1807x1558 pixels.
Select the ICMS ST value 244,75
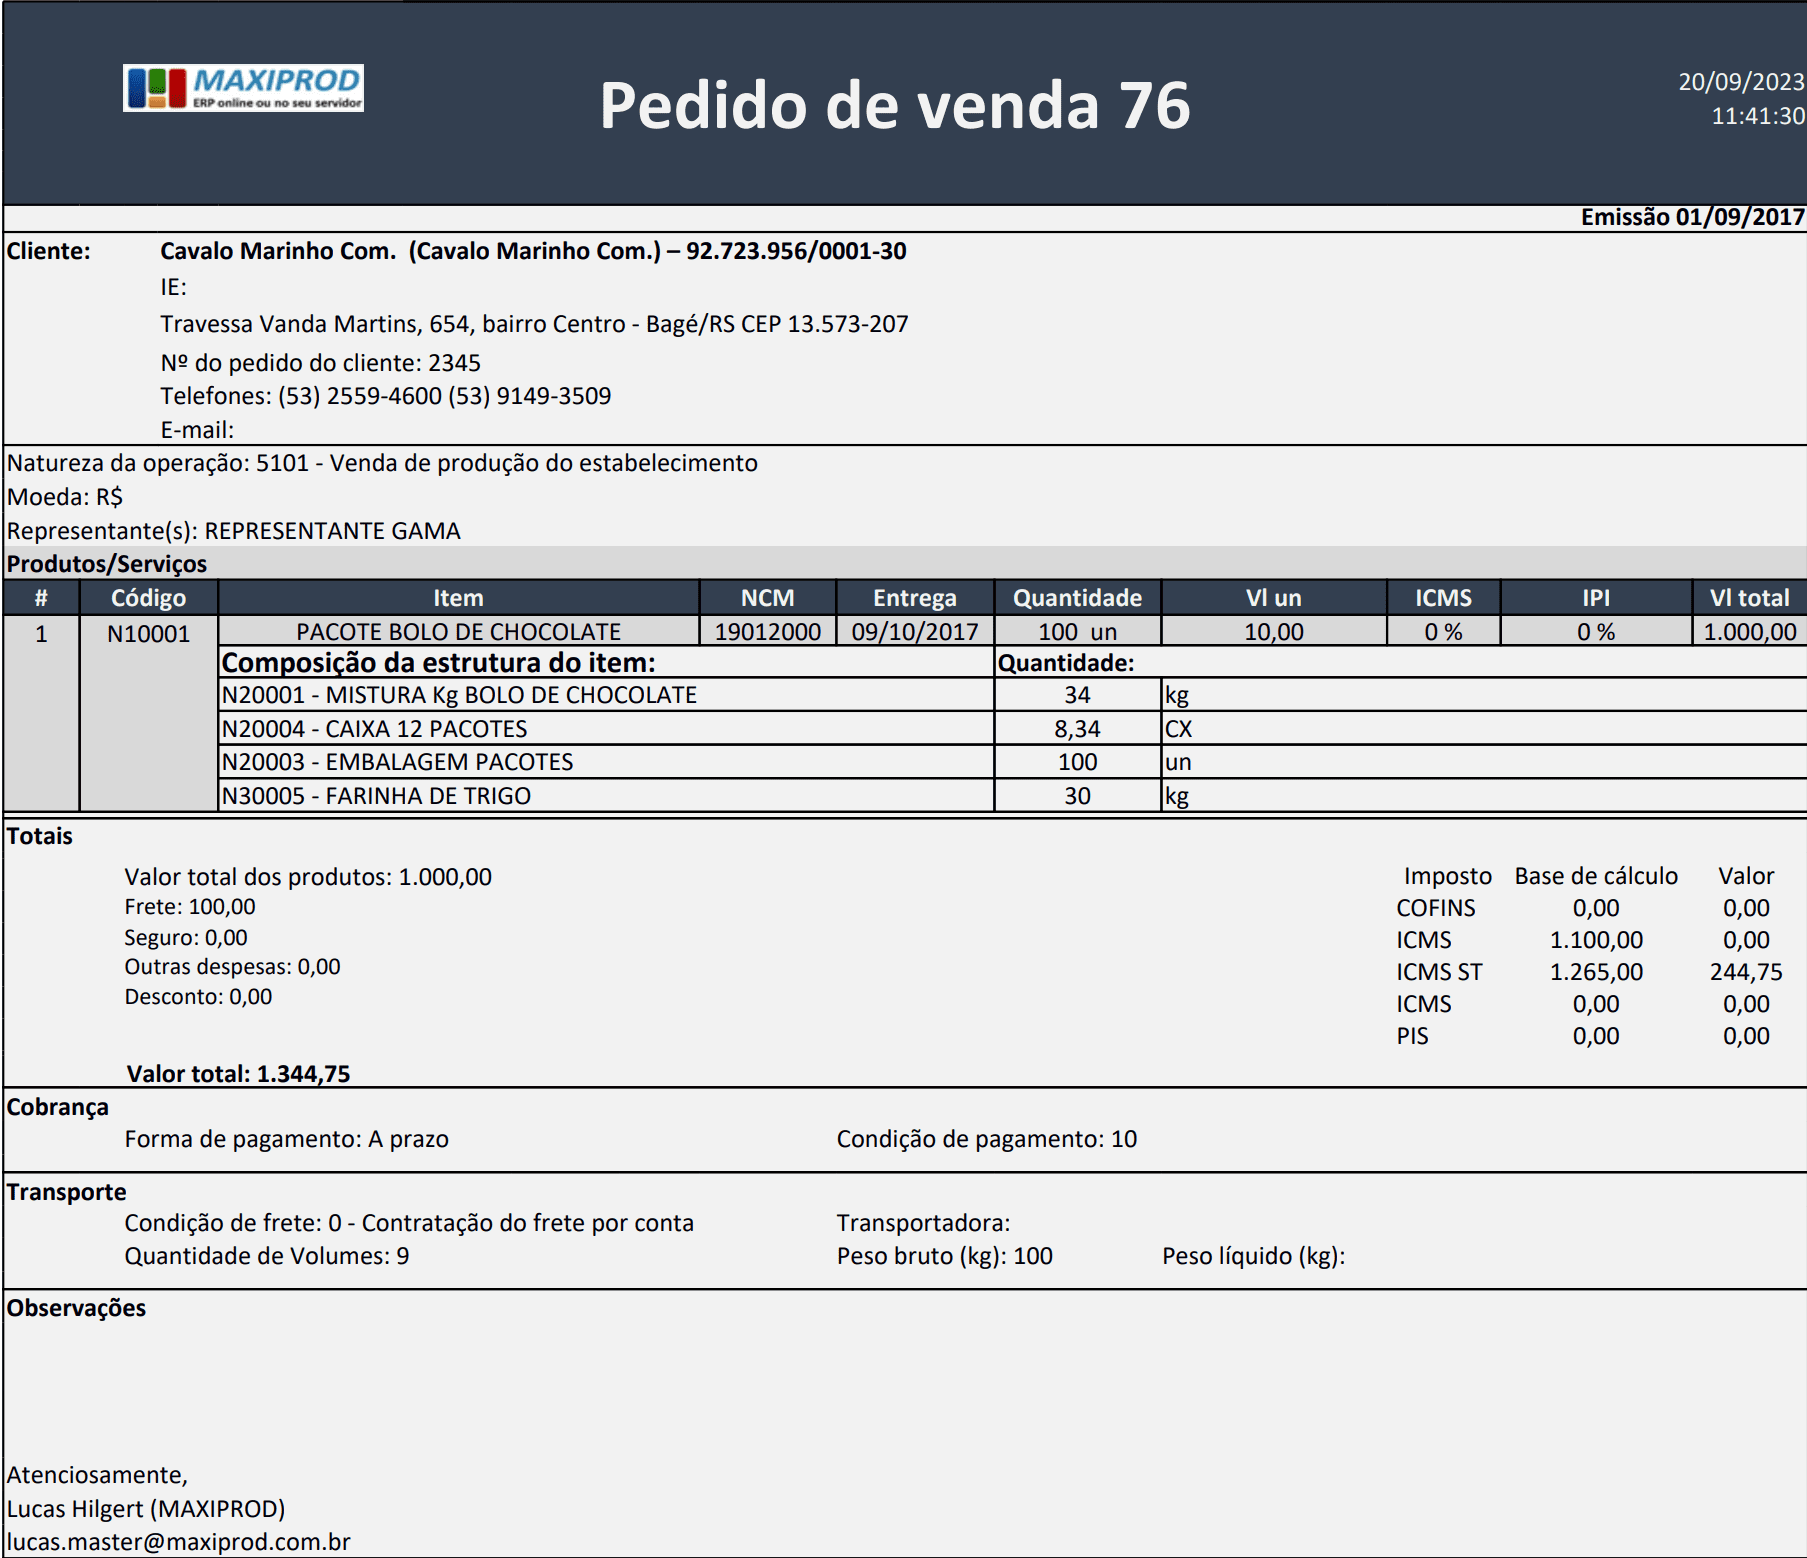click(x=1745, y=972)
